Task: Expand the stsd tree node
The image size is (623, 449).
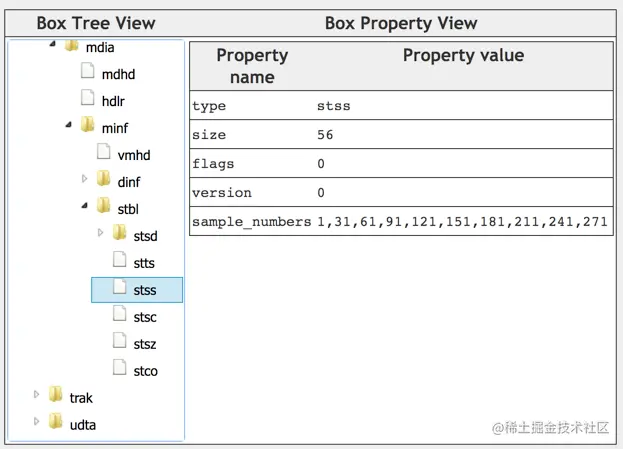Action: [100, 232]
